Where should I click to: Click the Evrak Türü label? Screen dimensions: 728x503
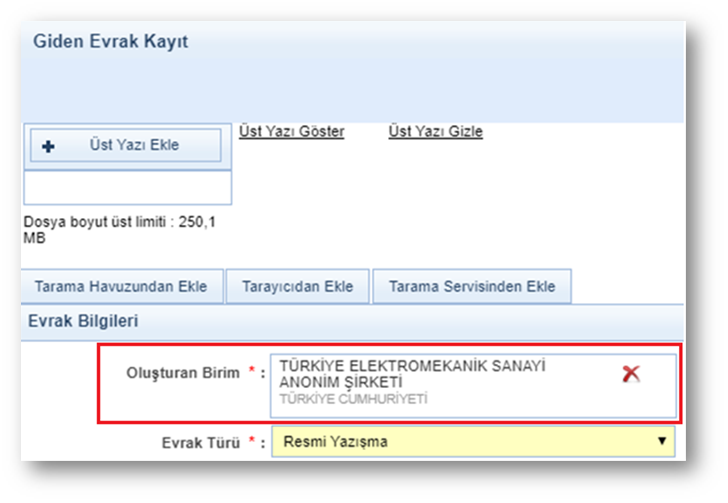pos(200,441)
